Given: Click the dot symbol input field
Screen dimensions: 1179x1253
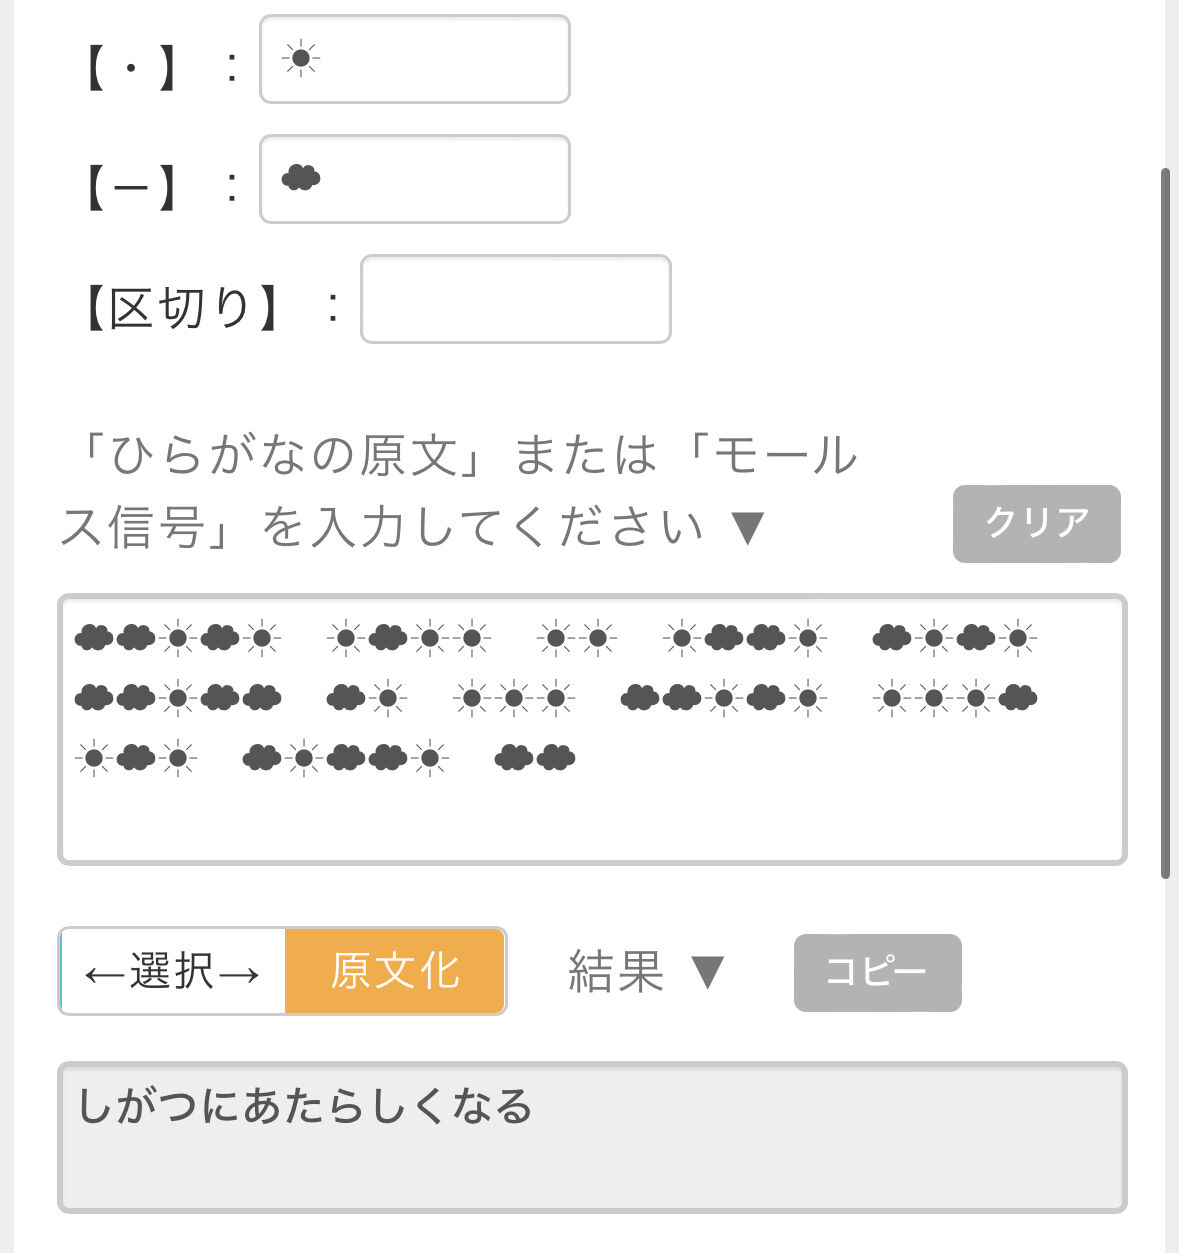Looking at the screenshot, I should click(x=415, y=59).
